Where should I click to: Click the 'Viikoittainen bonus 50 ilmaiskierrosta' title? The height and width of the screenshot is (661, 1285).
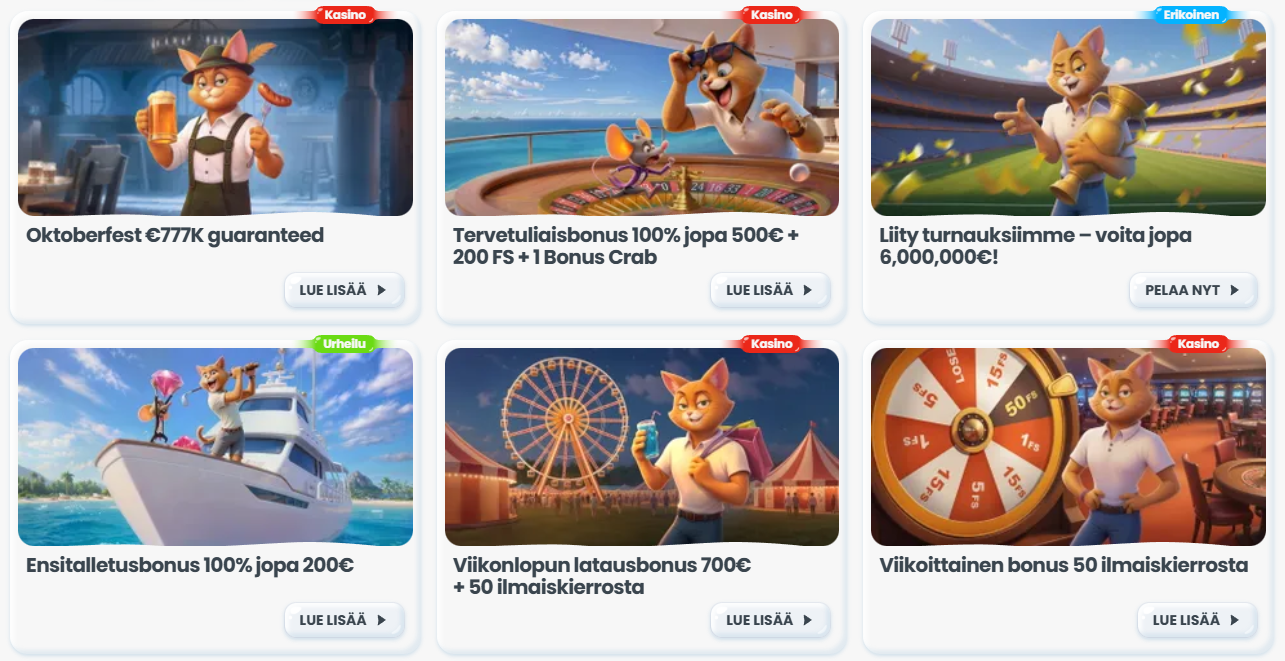point(1064,565)
